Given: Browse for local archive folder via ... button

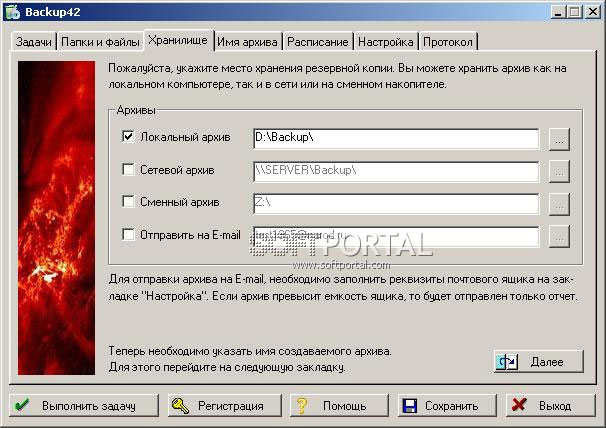Looking at the screenshot, I should pyautogui.click(x=559, y=139).
